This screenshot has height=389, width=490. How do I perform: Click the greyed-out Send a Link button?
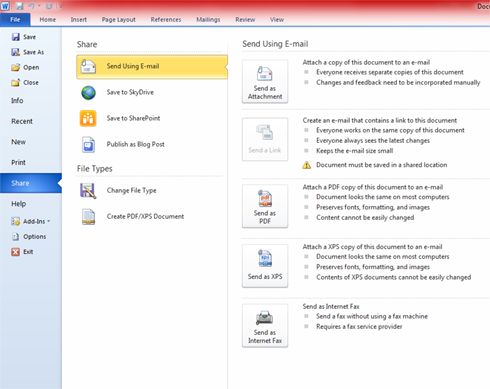pyautogui.click(x=265, y=139)
